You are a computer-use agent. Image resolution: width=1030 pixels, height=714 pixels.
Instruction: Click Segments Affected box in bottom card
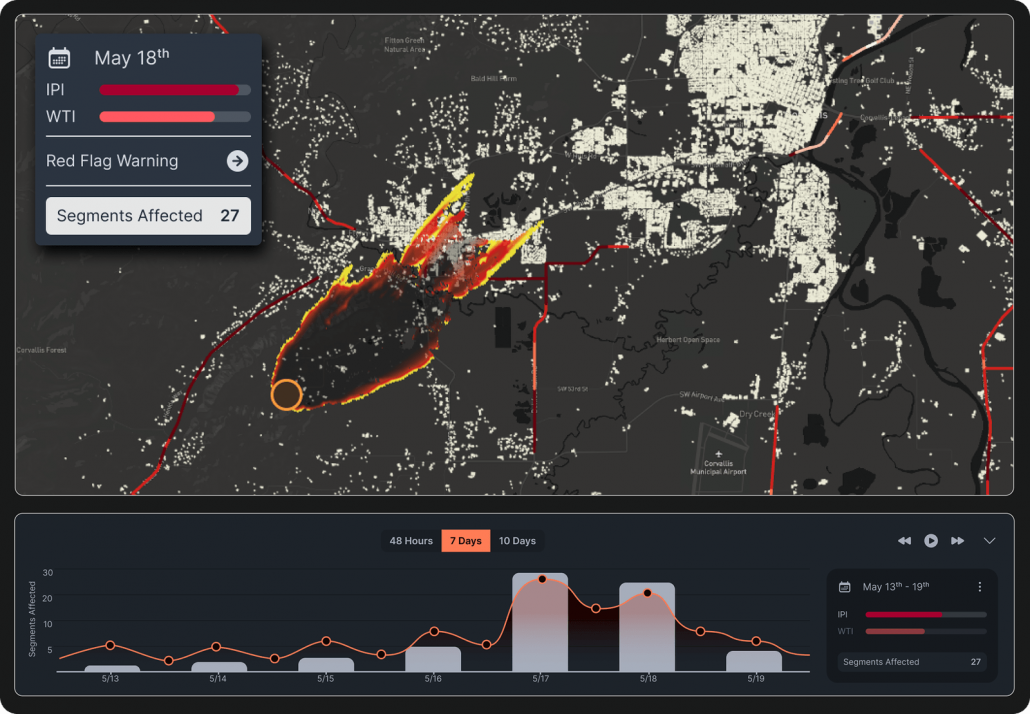coord(912,661)
